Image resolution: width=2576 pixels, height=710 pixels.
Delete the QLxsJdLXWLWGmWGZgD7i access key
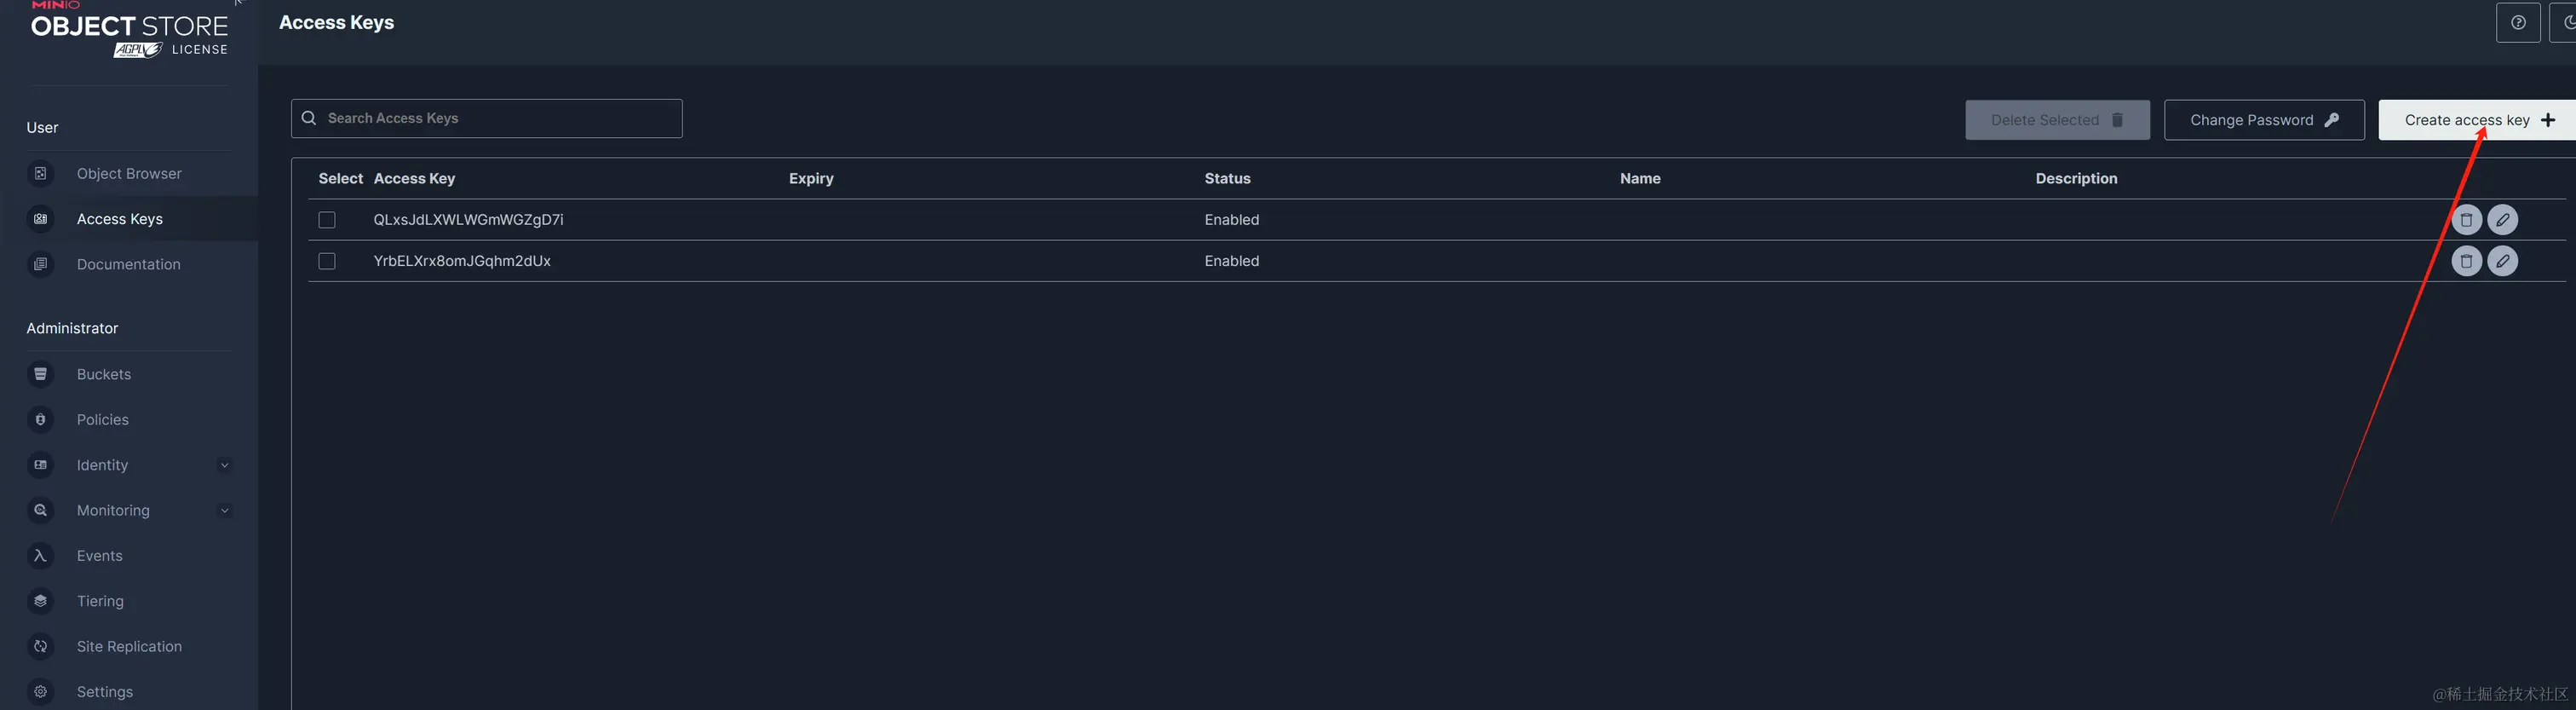click(x=2466, y=220)
